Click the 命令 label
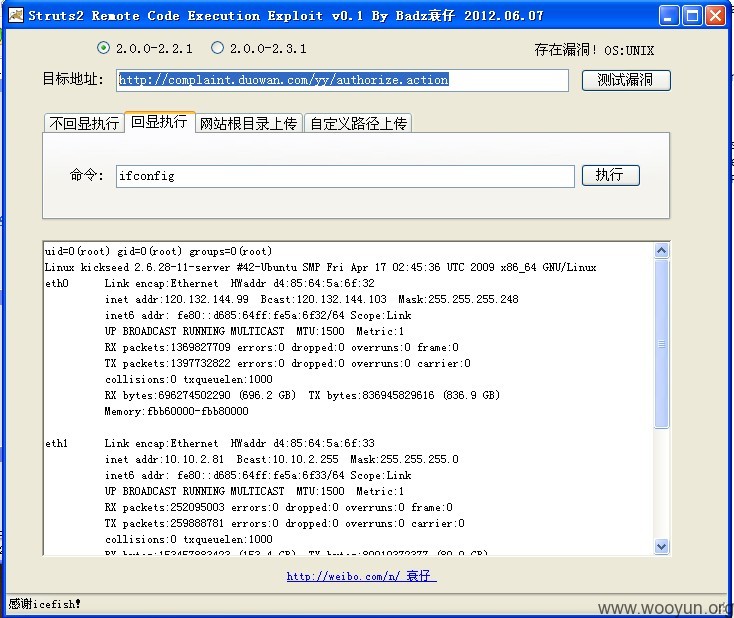This screenshot has width=734, height=618. 87,175
